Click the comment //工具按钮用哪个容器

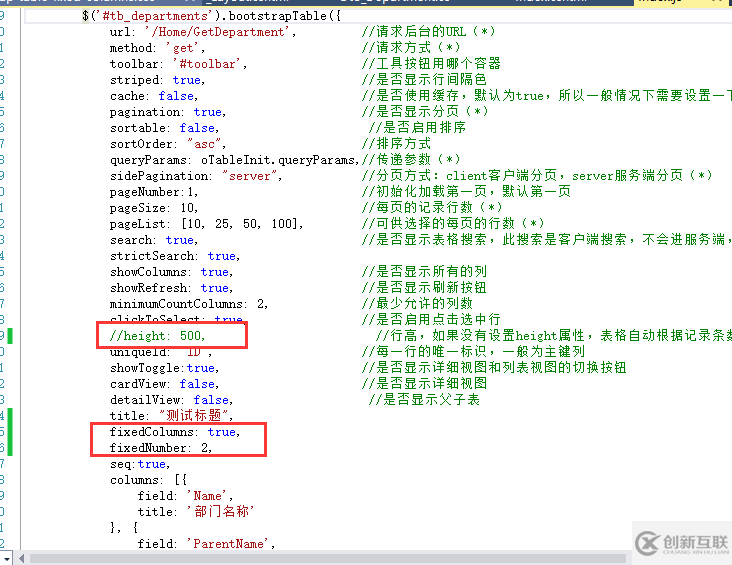click(x=431, y=64)
